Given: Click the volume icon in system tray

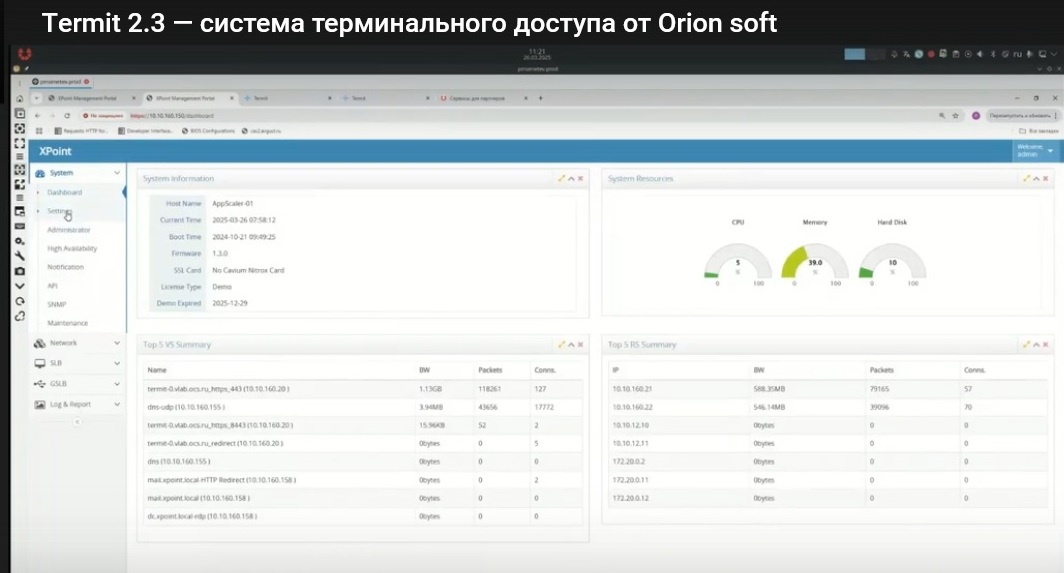Looking at the screenshot, I should pyautogui.click(x=979, y=54).
